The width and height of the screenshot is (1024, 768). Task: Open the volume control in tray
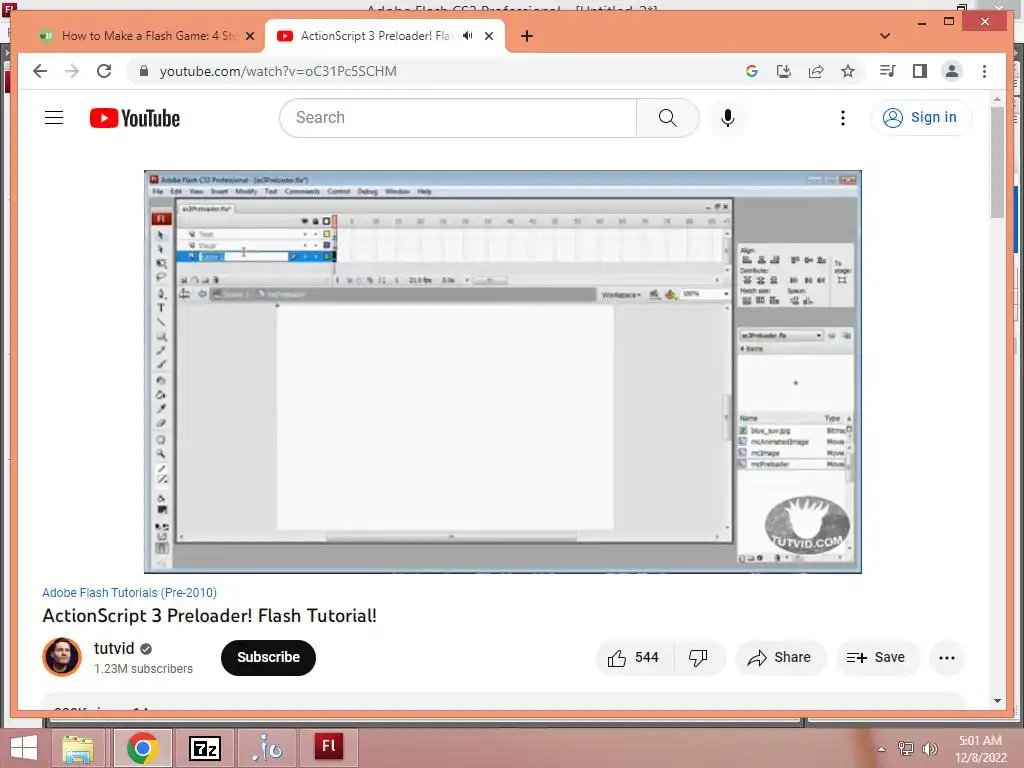(x=929, y=749)
